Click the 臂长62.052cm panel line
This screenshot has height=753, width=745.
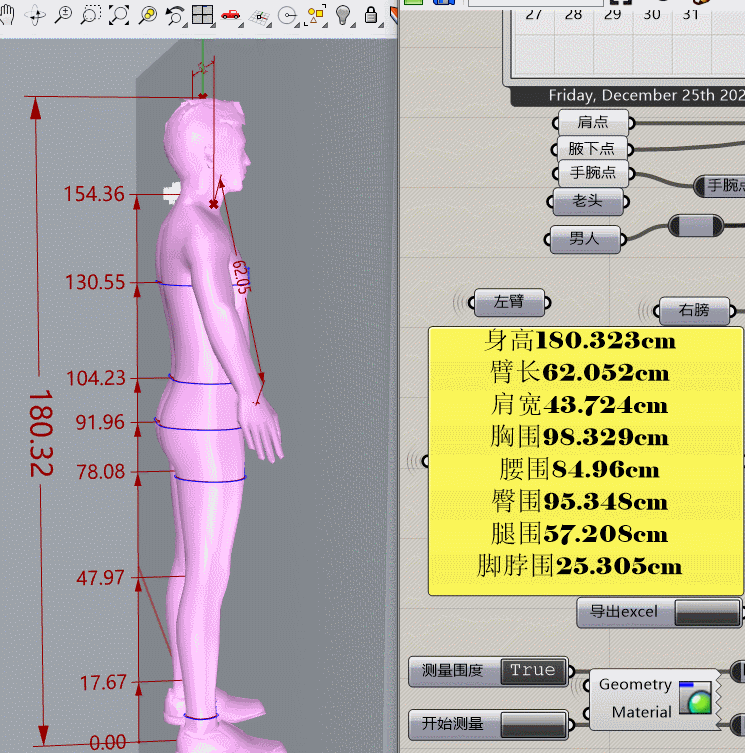[580, 373]
